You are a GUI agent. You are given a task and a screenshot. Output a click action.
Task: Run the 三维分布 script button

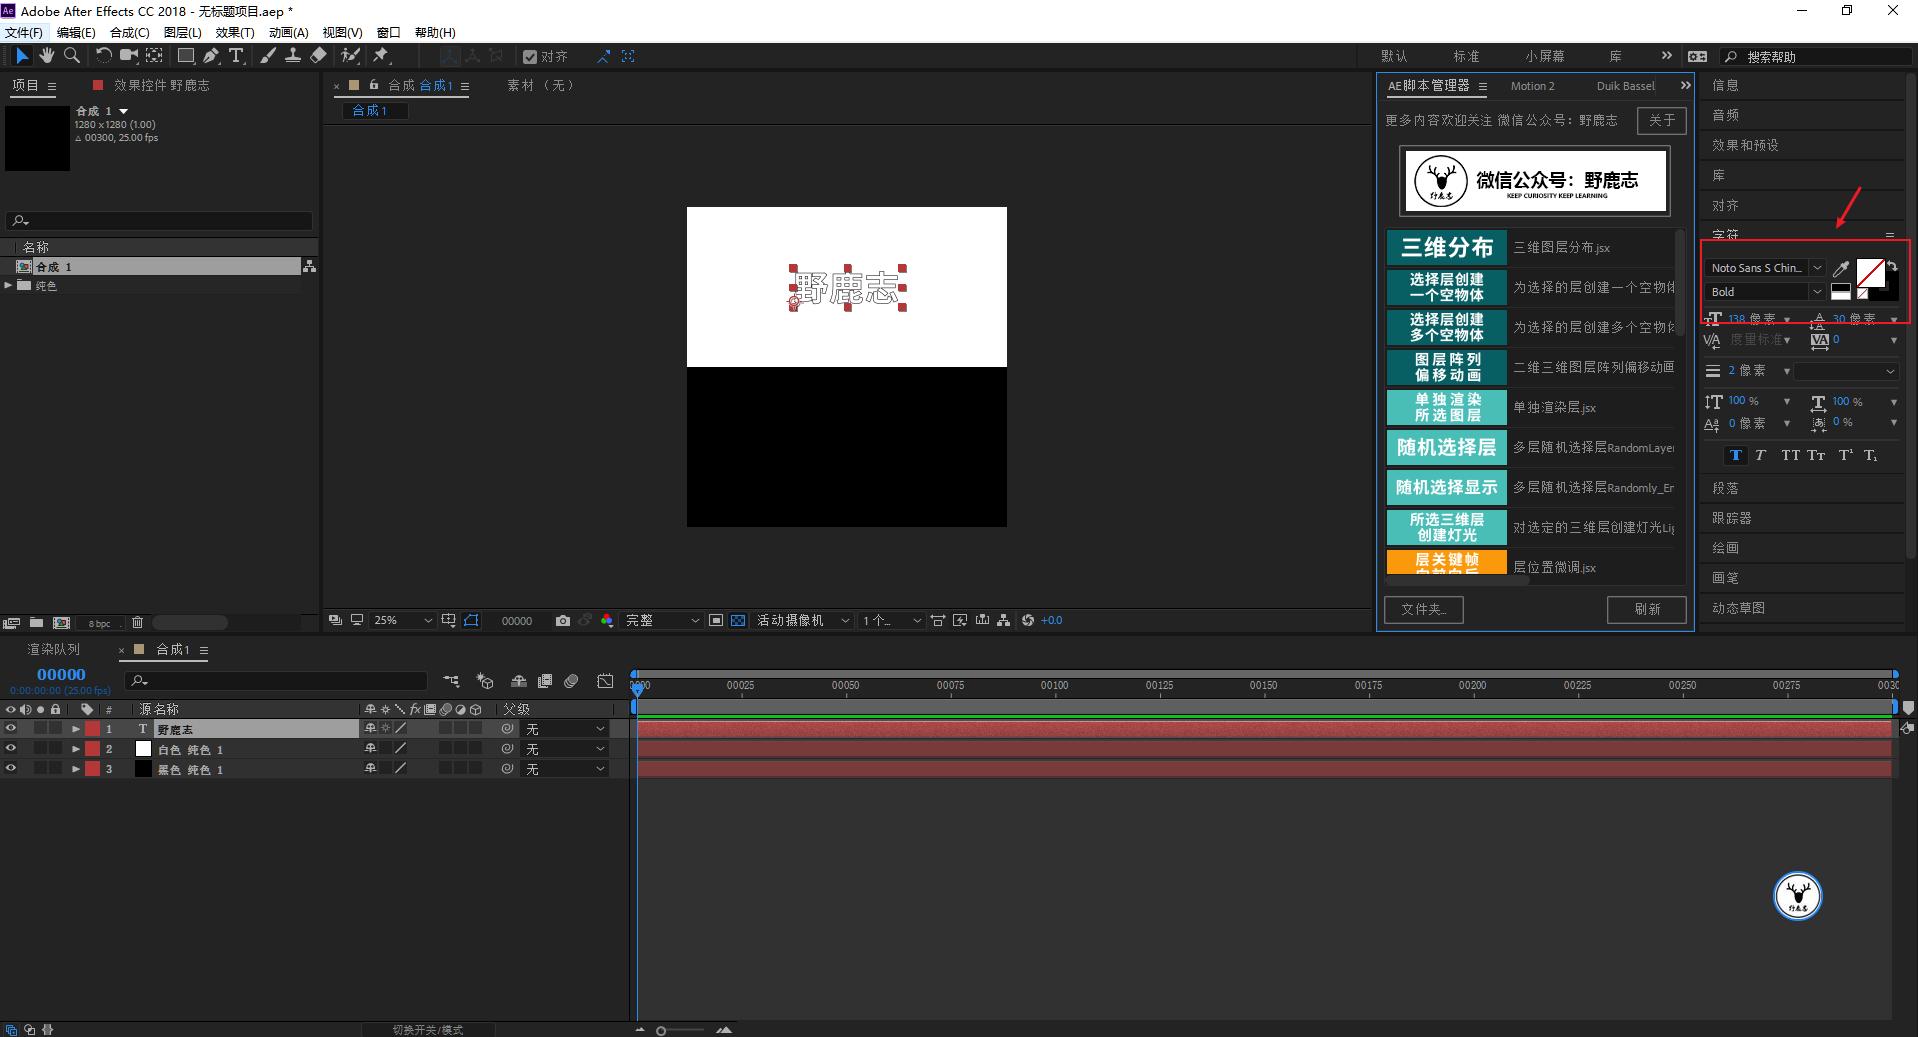point(1446,247)
